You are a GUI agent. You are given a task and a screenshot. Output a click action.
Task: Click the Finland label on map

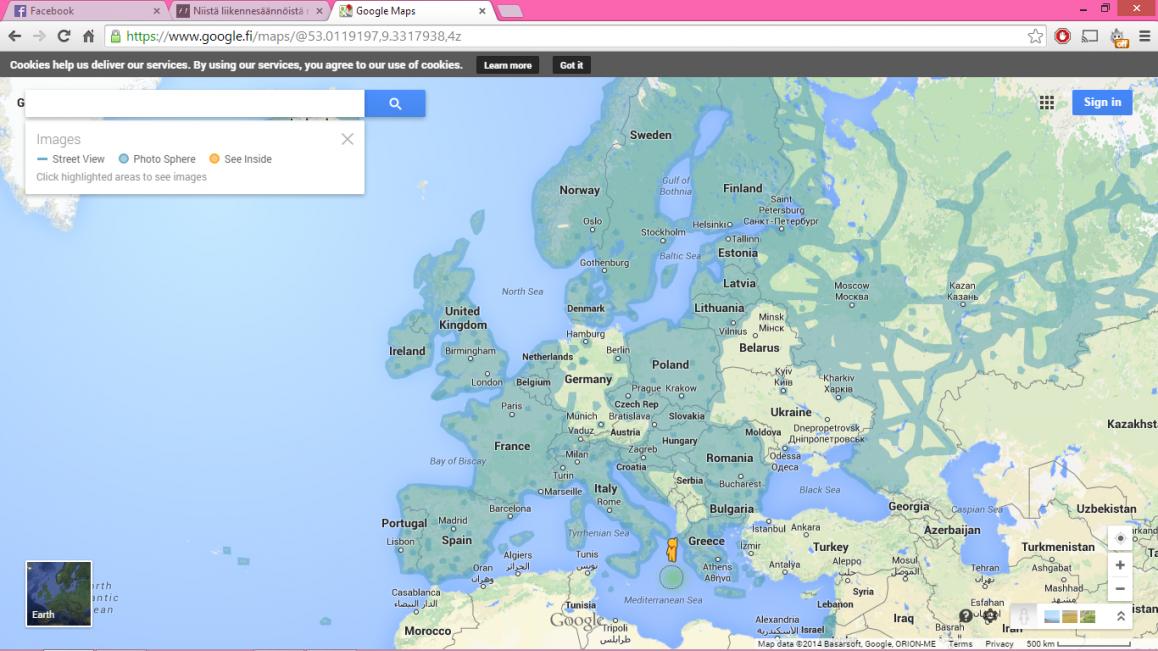point(742,188)
